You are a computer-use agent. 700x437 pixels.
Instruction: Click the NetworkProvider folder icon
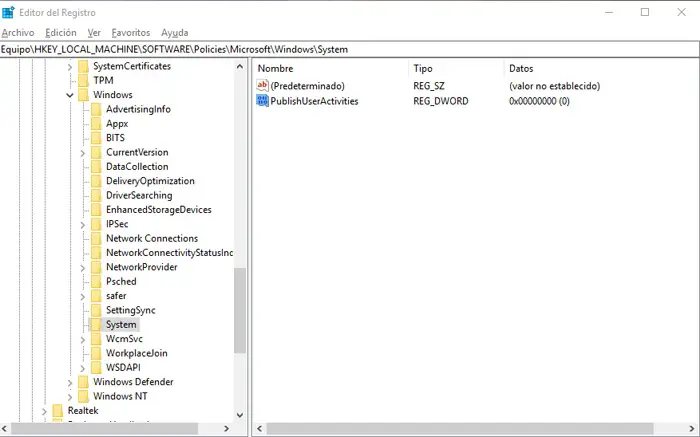(96, 267)
